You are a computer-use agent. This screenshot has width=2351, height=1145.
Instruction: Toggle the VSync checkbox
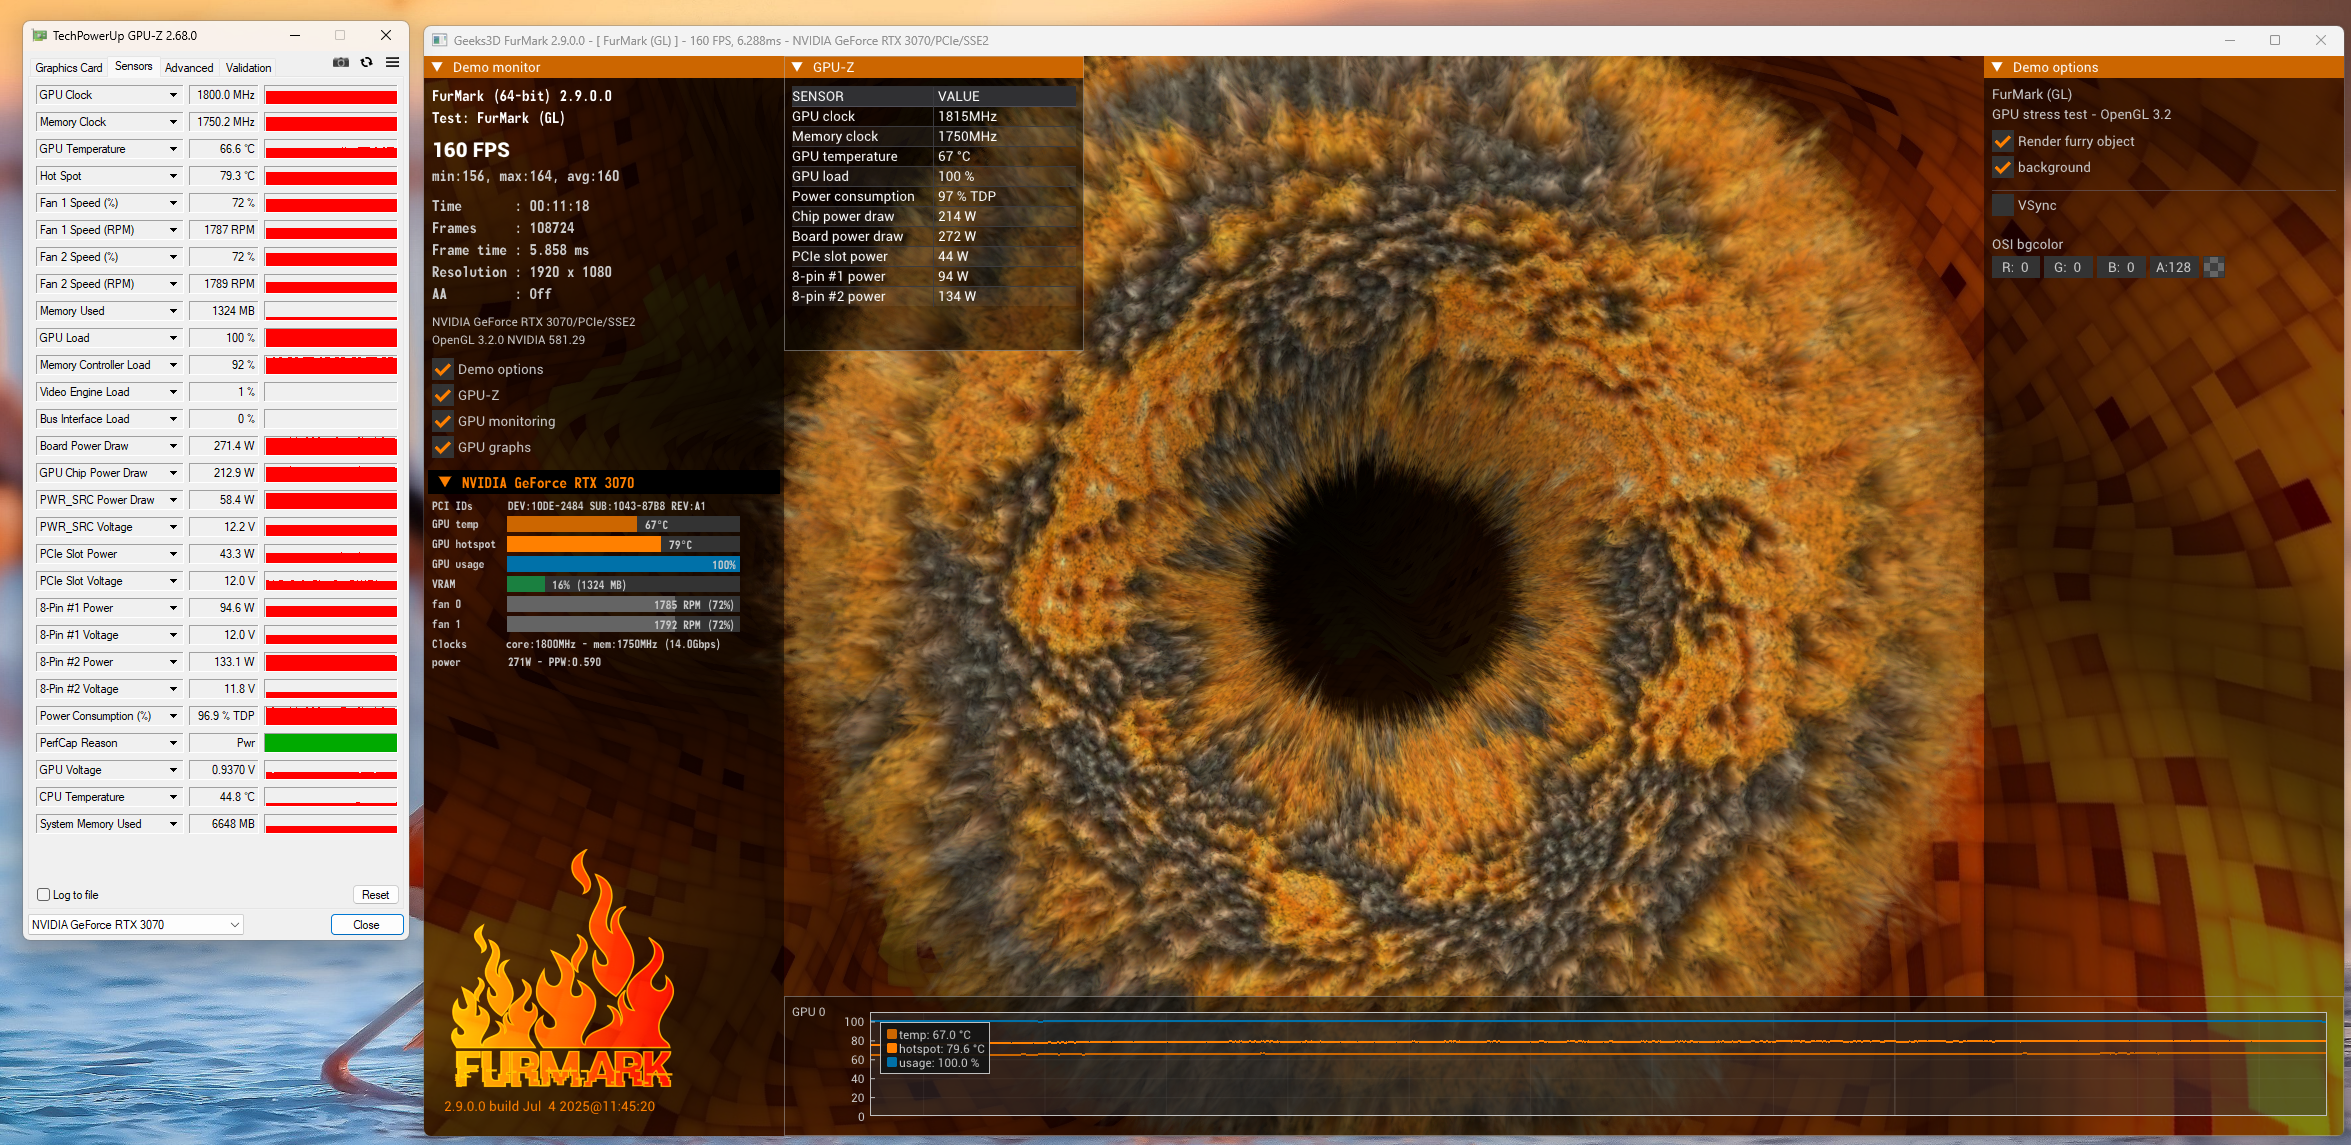click(2002, 205)
